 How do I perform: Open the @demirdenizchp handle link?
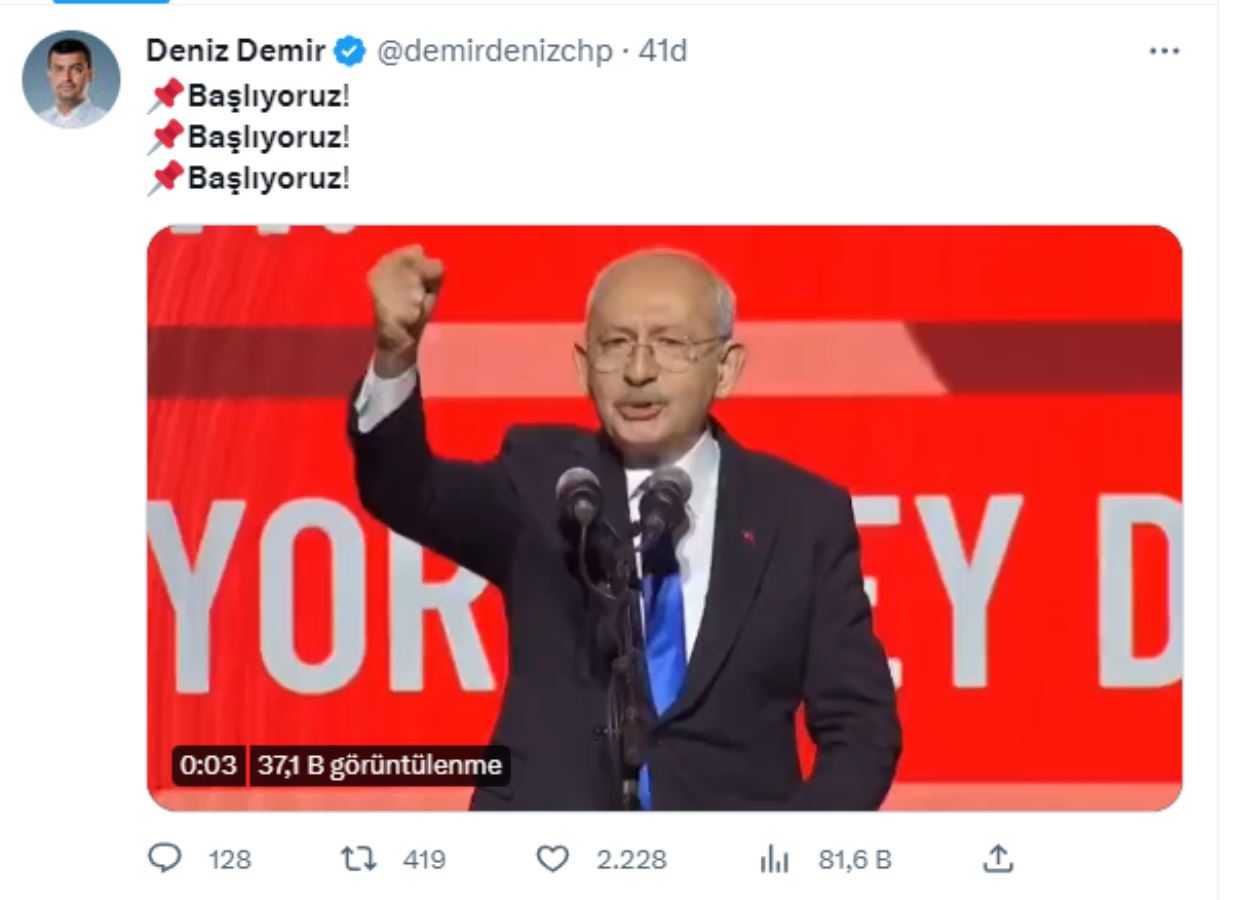tap(493, 51)
